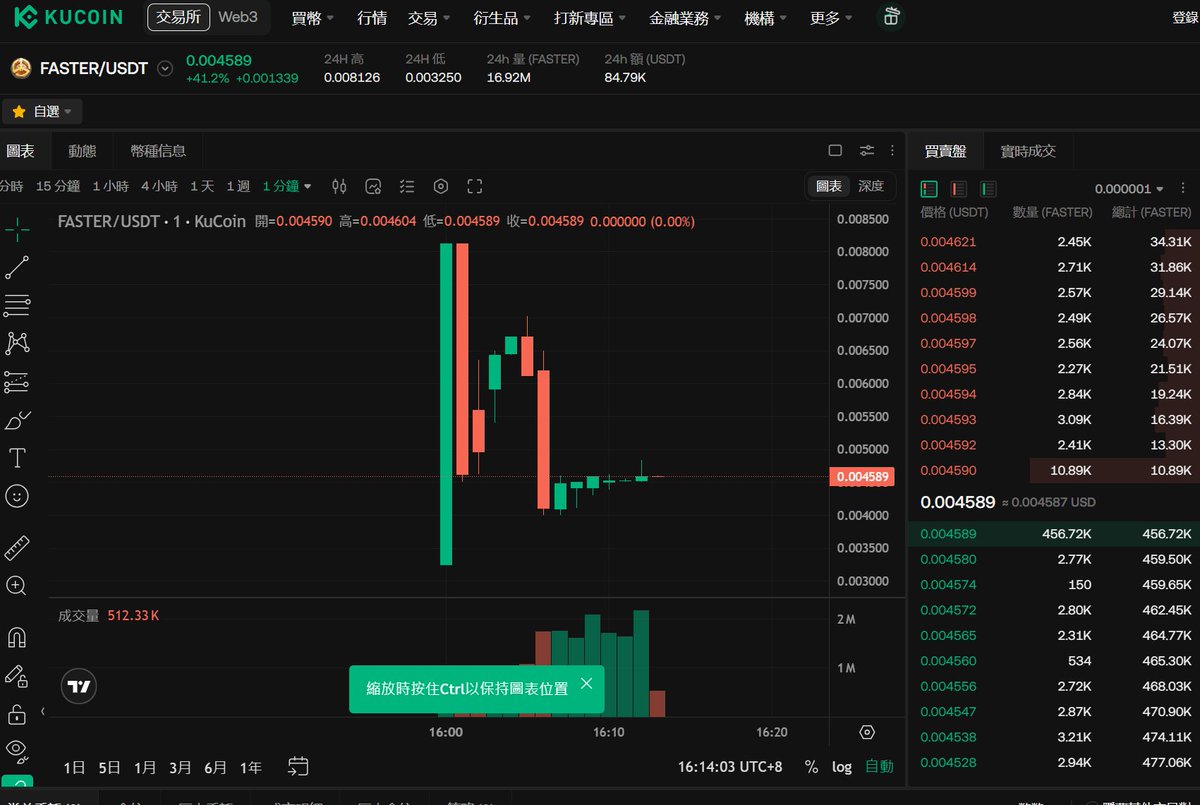Lock all drawing tools

(x=17, y=714)
